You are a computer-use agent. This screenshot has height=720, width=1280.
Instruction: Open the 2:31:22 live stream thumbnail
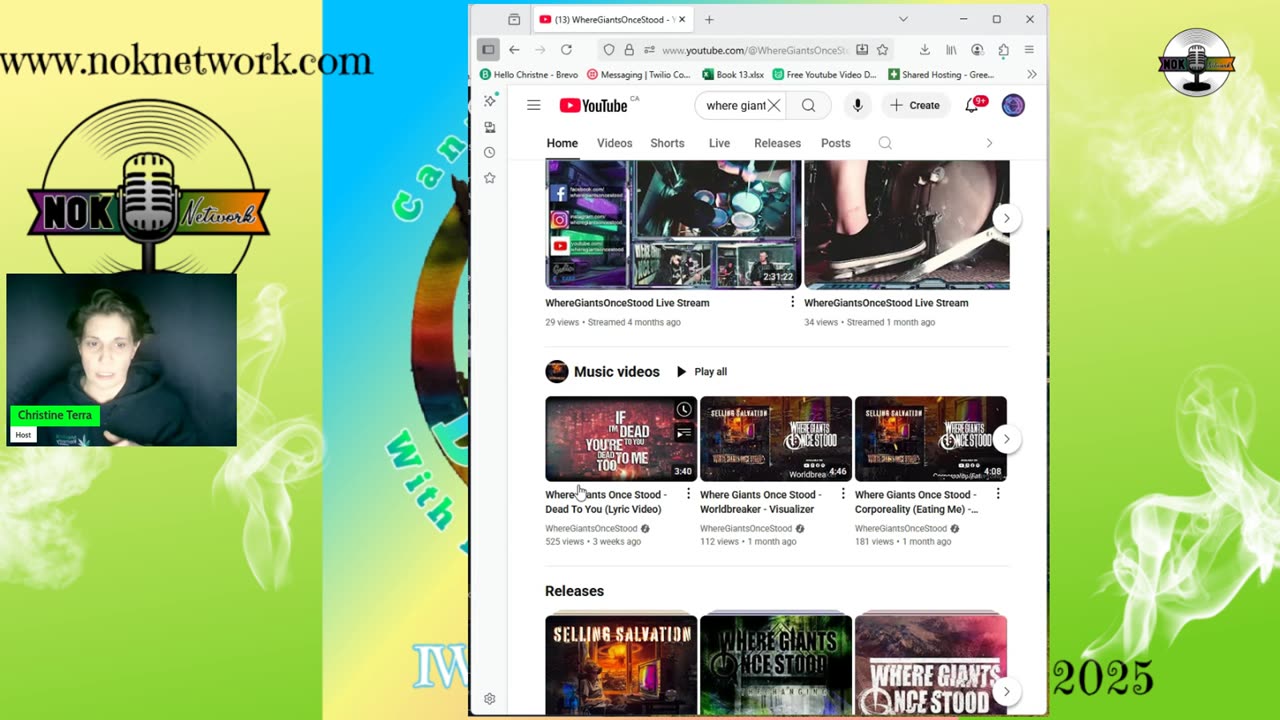click(x=673, y=224)
